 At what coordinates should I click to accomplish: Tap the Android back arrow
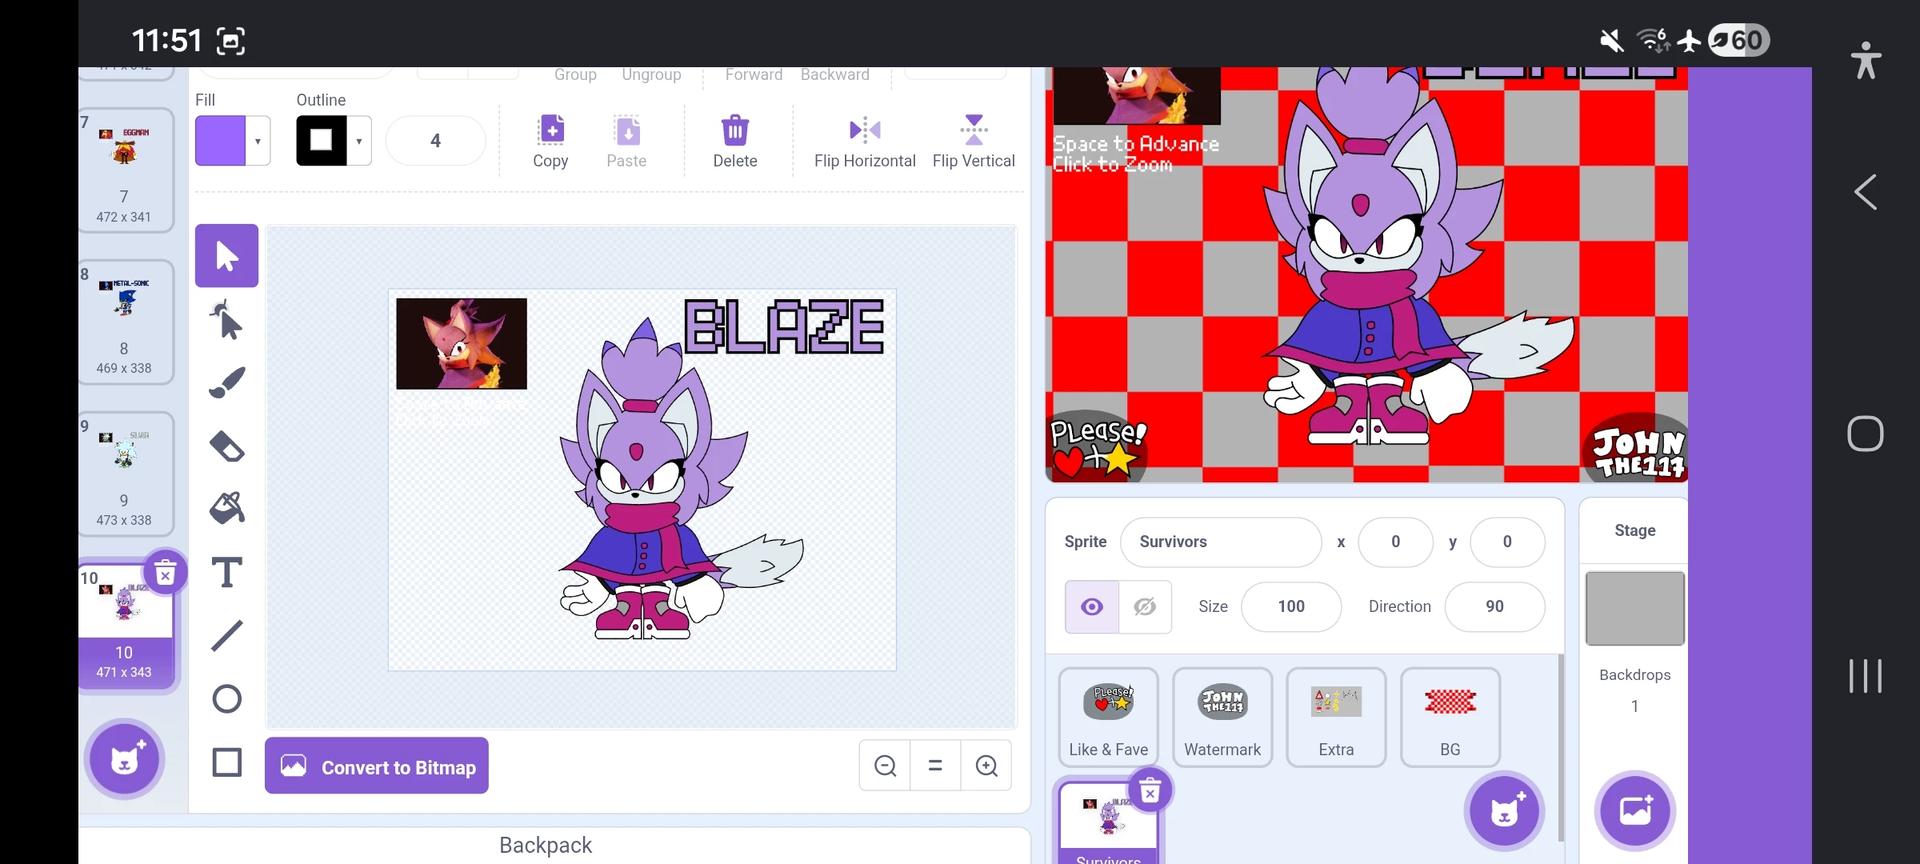1865,192
